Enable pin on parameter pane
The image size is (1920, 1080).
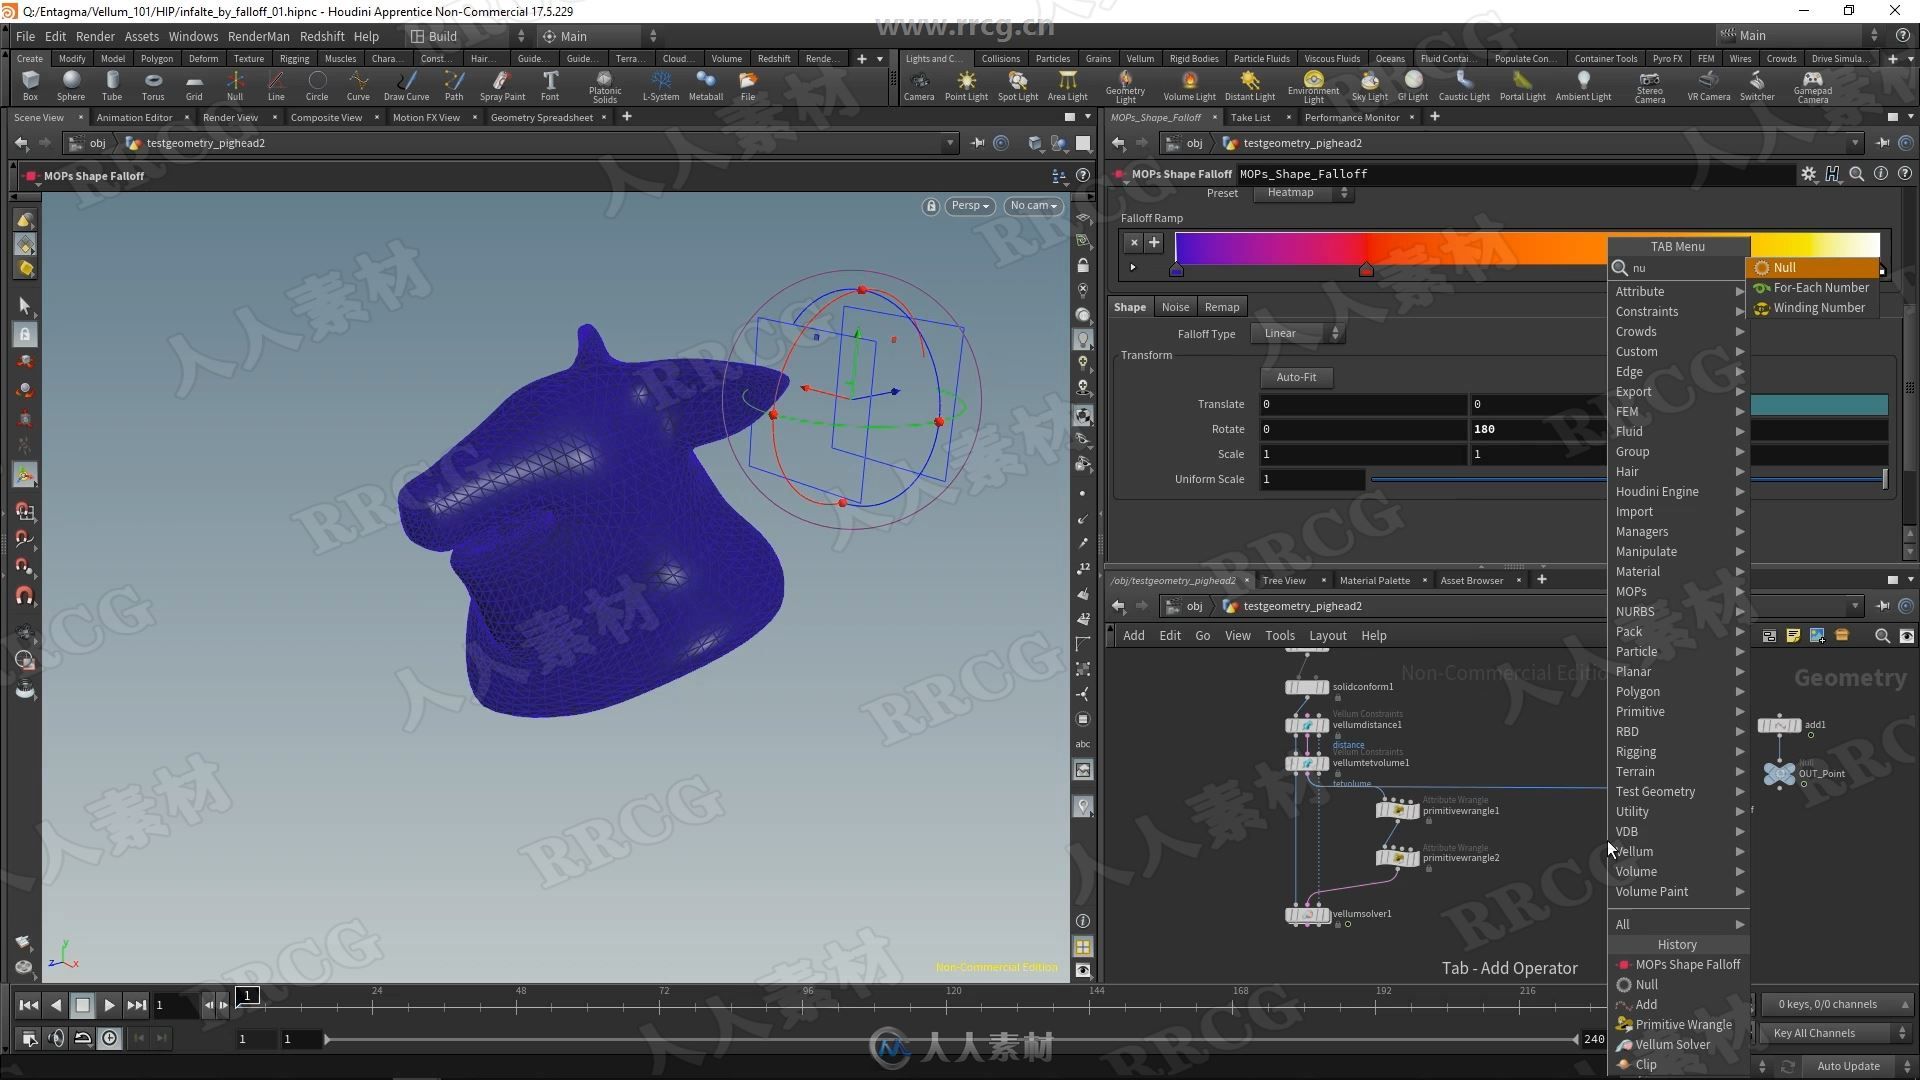tap(1883, 143)
